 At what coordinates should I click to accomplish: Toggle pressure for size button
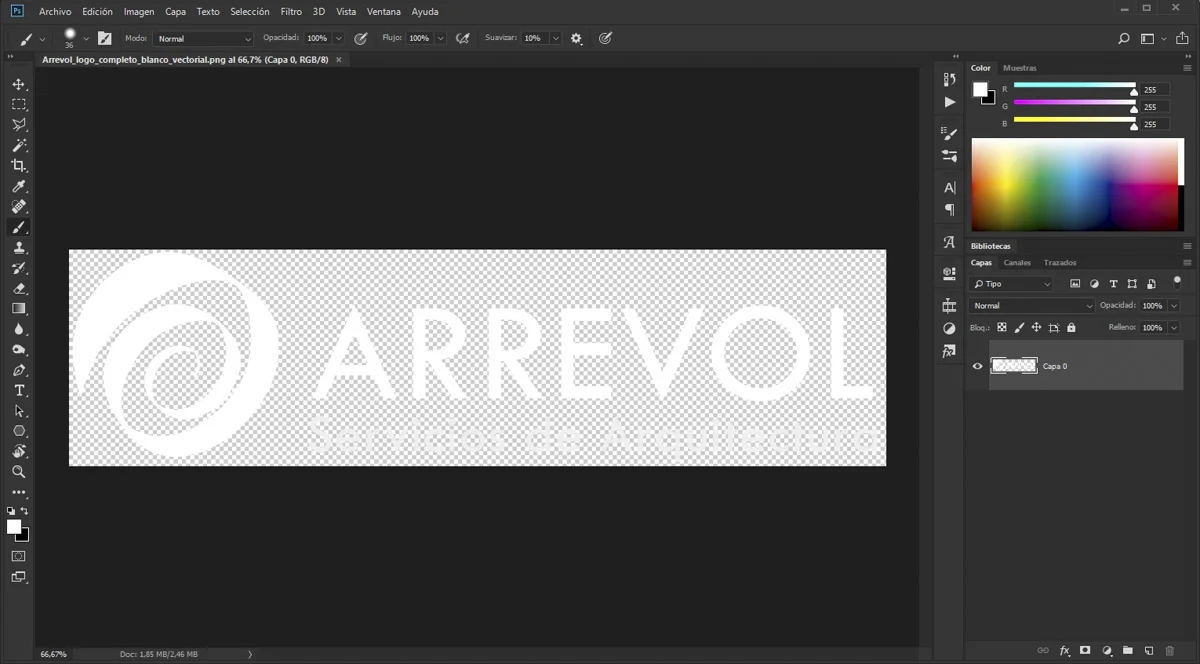605,38
